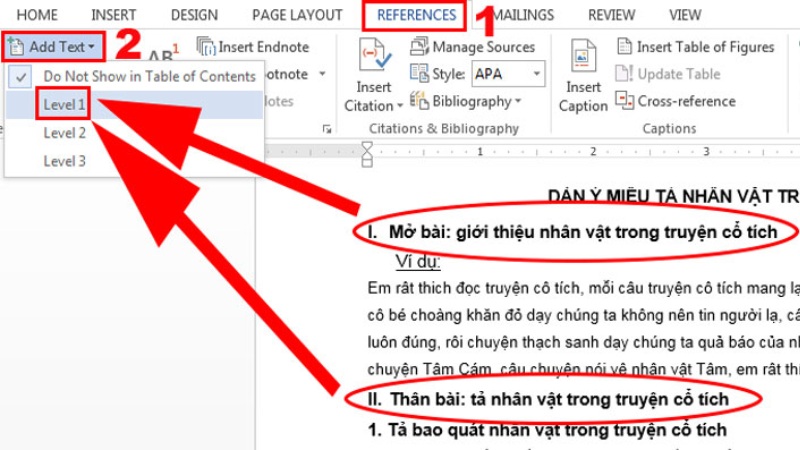Open the DESIGN ribbon tab
Screen dimensions: 800x450
click(x=194, y=15)
